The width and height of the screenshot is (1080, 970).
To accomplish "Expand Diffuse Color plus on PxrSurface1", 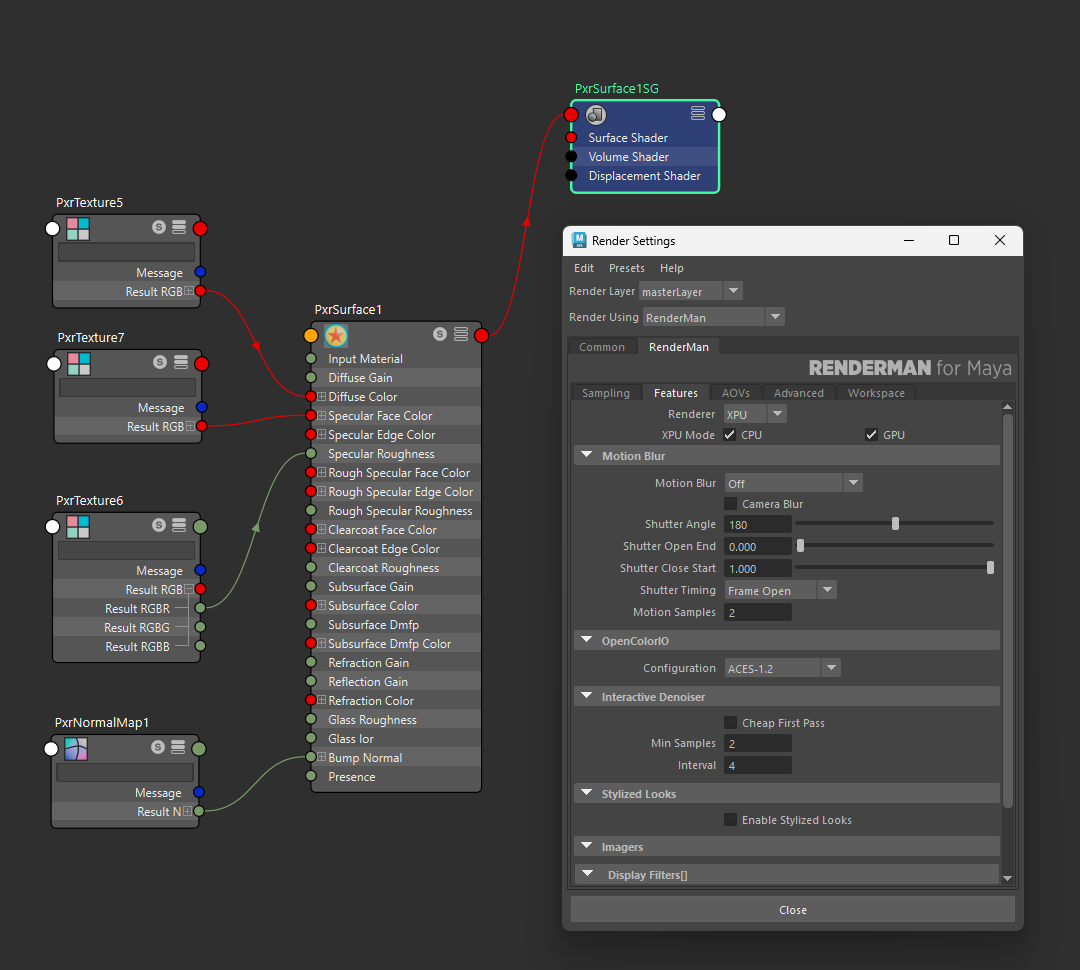I will 321,396.
